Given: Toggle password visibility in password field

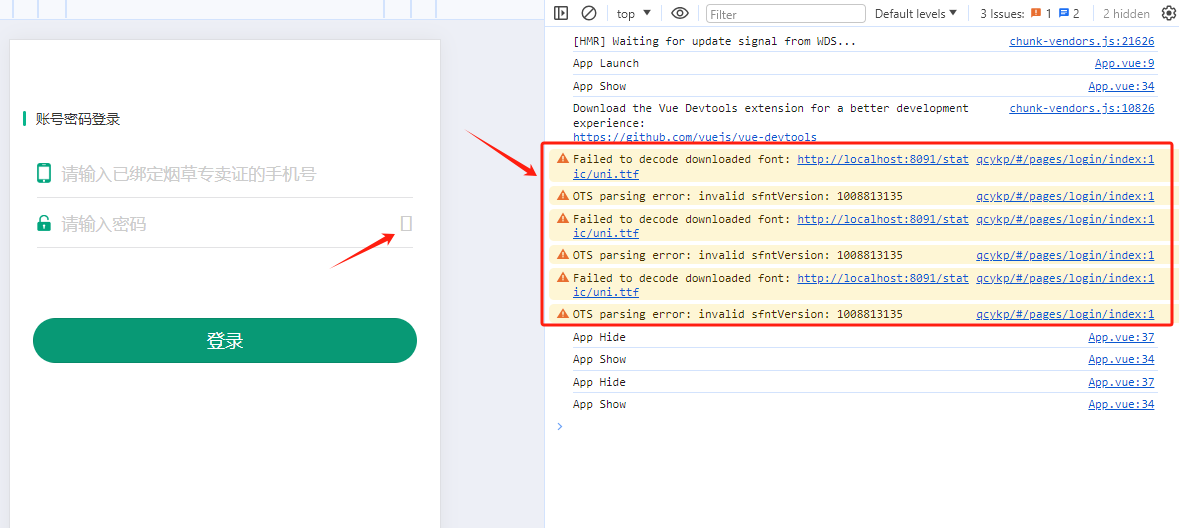Looking at the screenshot, I should click(x=406, y=224).
